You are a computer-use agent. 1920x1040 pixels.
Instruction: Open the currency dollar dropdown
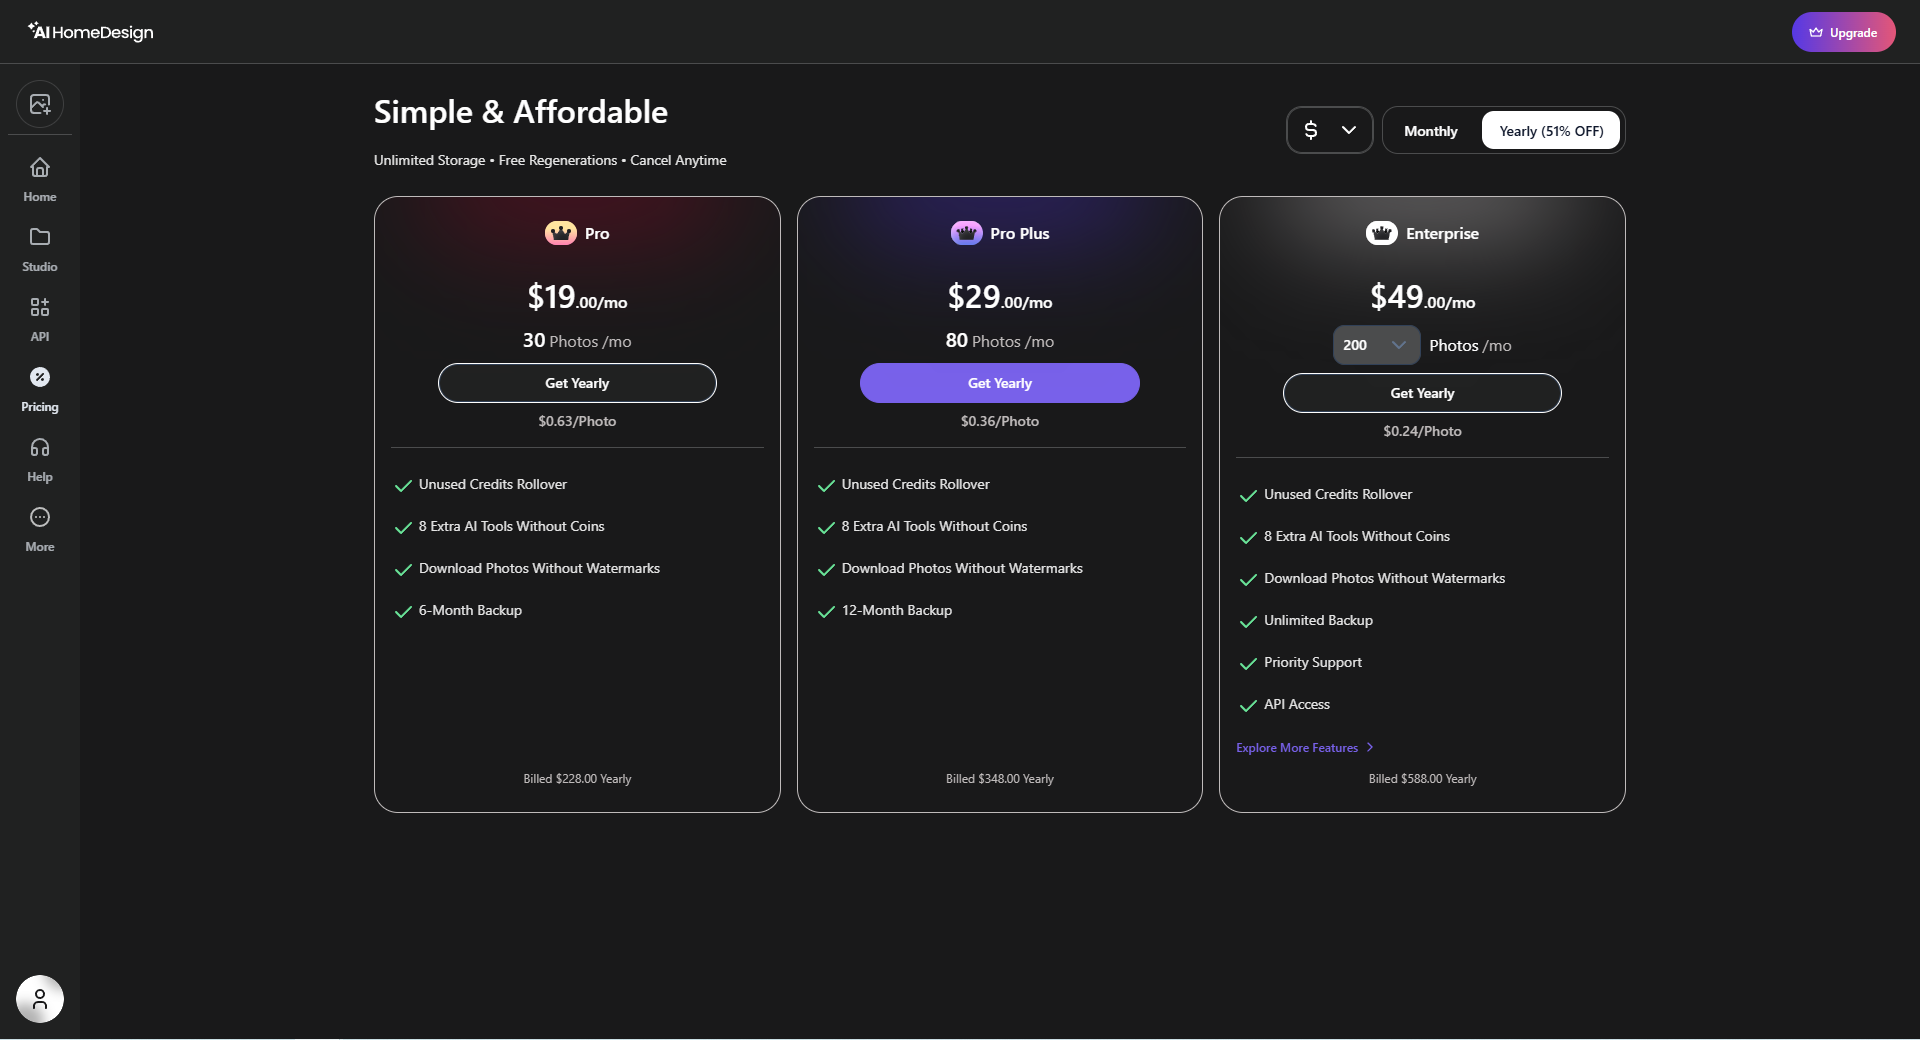tap(1329, 130)
